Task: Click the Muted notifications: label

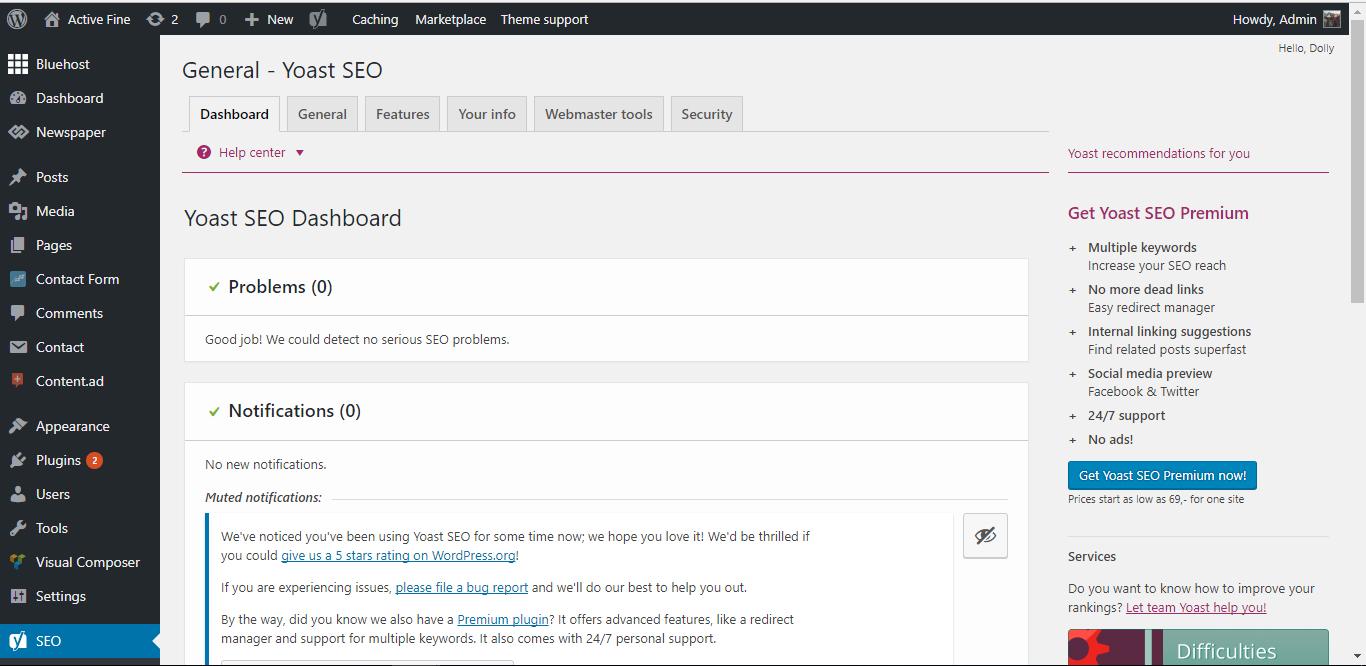Action: (263, 497)
